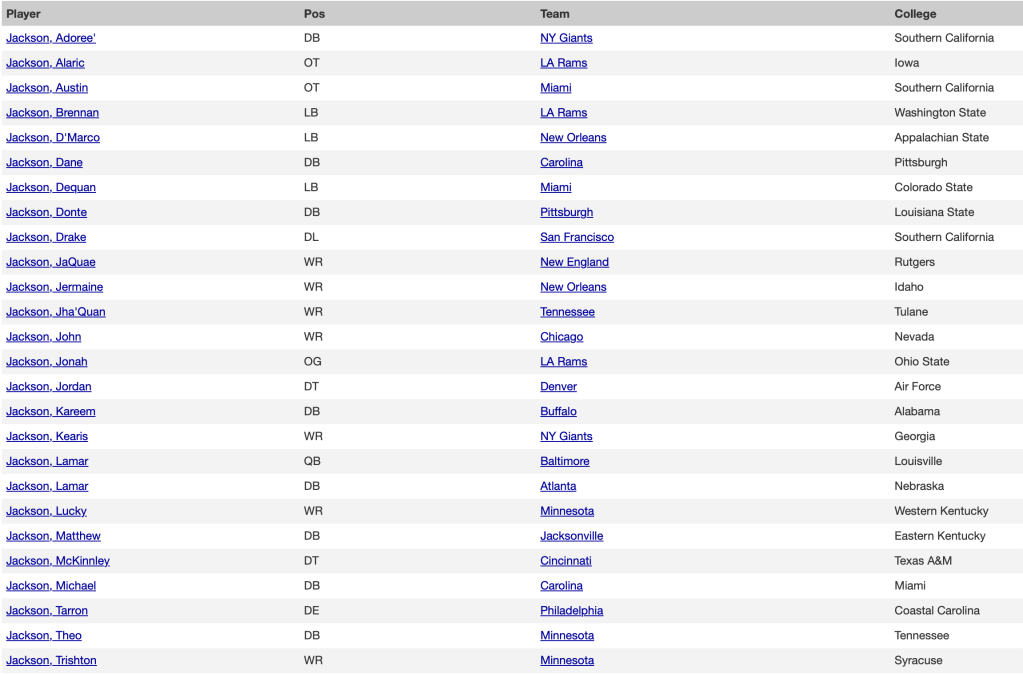
Task: Click the College column header
Action: (x=915, y=14)
